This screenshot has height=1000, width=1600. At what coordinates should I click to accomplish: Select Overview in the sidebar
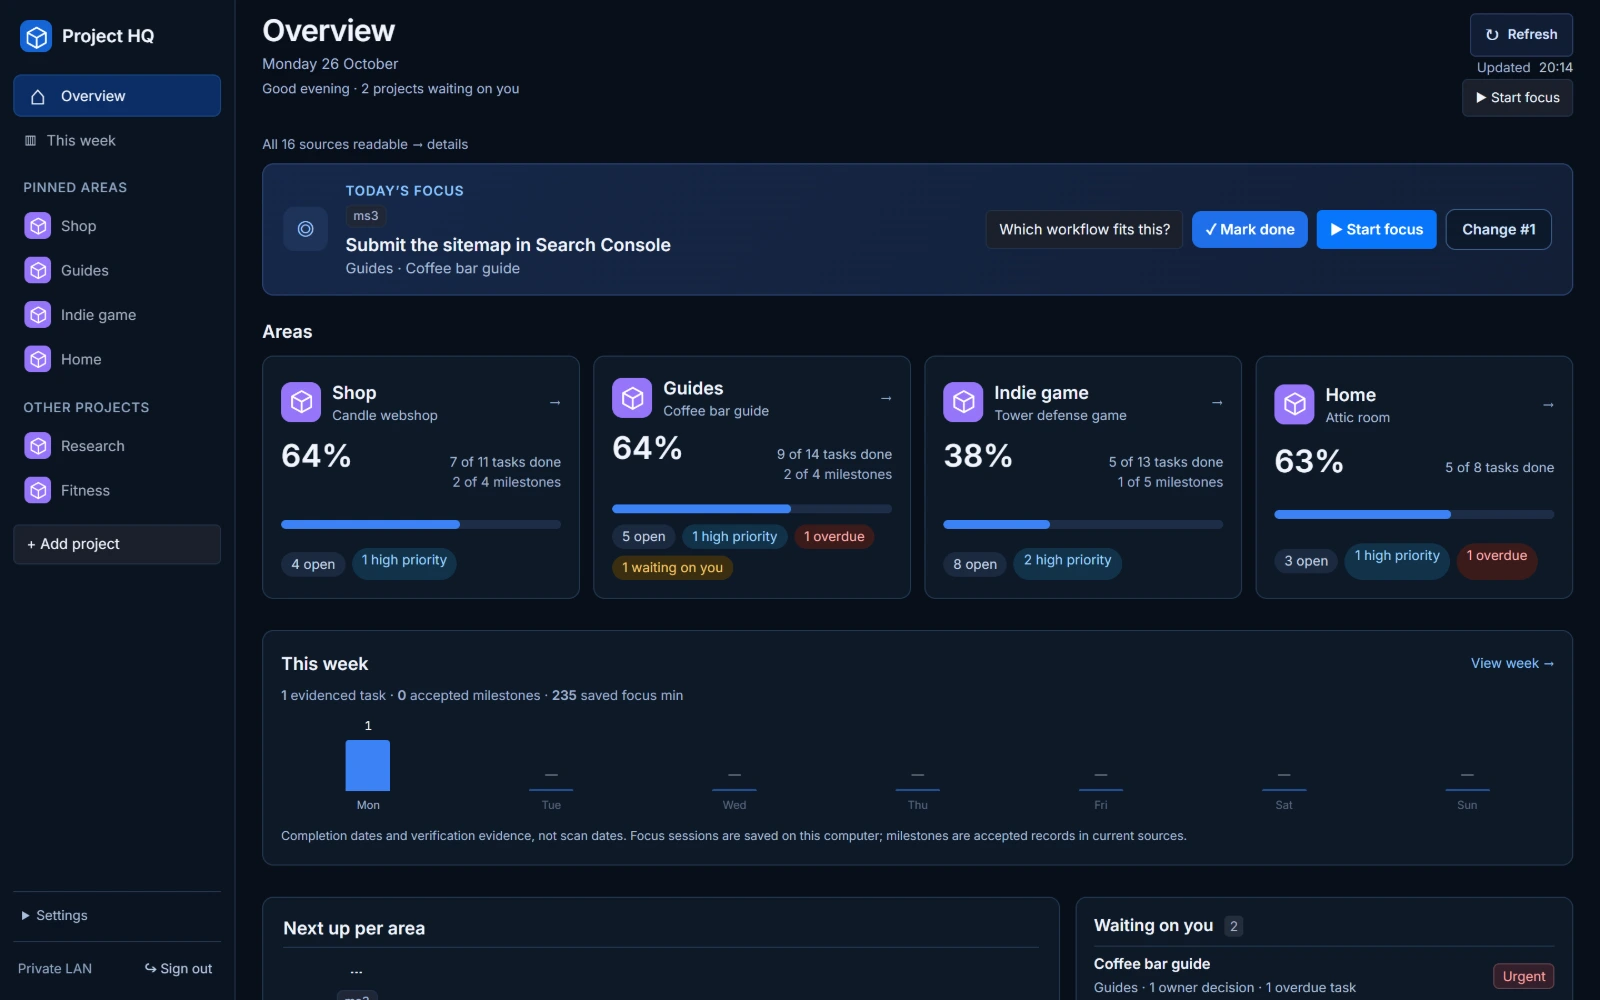click(x=117, y=96)
